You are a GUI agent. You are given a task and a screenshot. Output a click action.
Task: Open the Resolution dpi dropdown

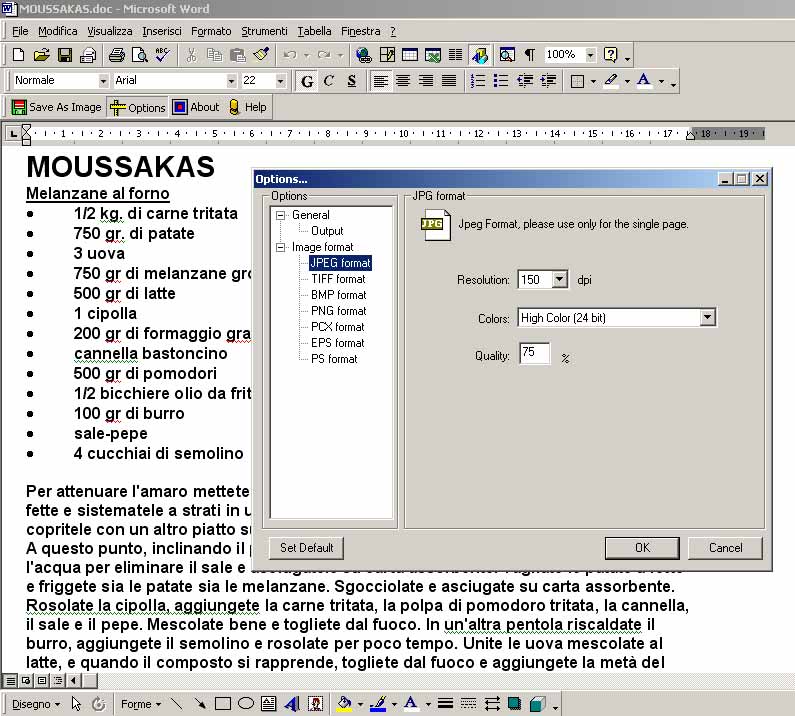tap(559, 280)
